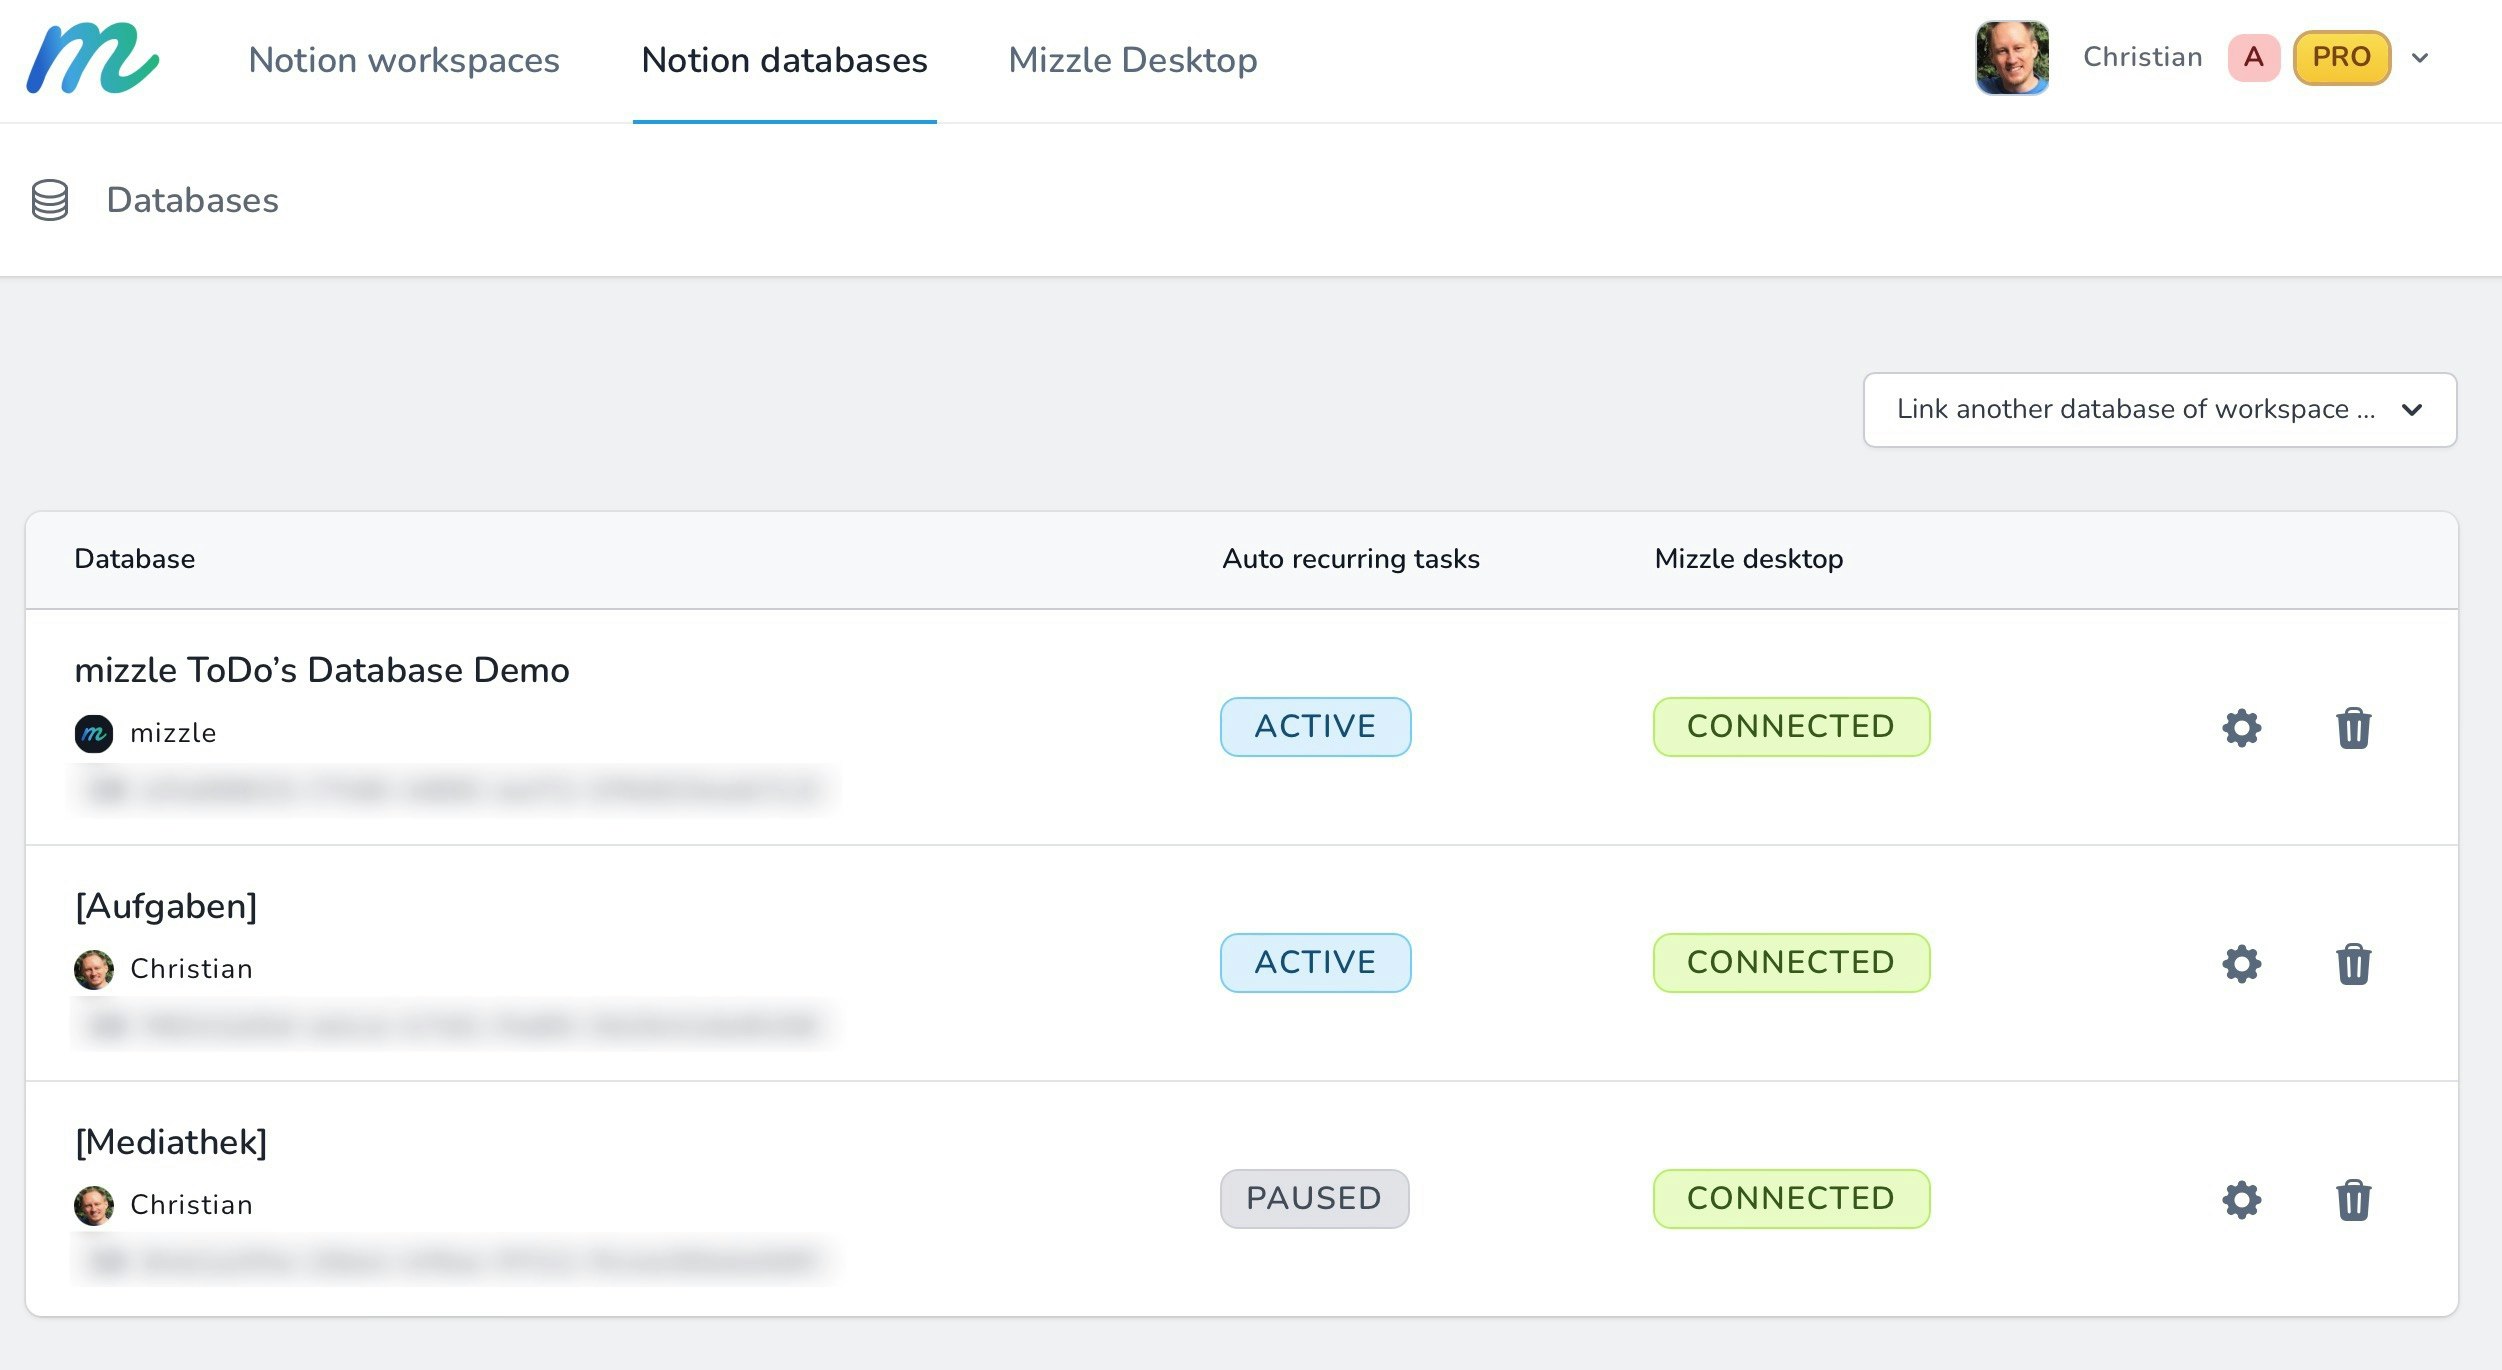
Task: Toggle ACTIVE badge for mizzle ToDo's Database
Action: [x=1315, y=727]
